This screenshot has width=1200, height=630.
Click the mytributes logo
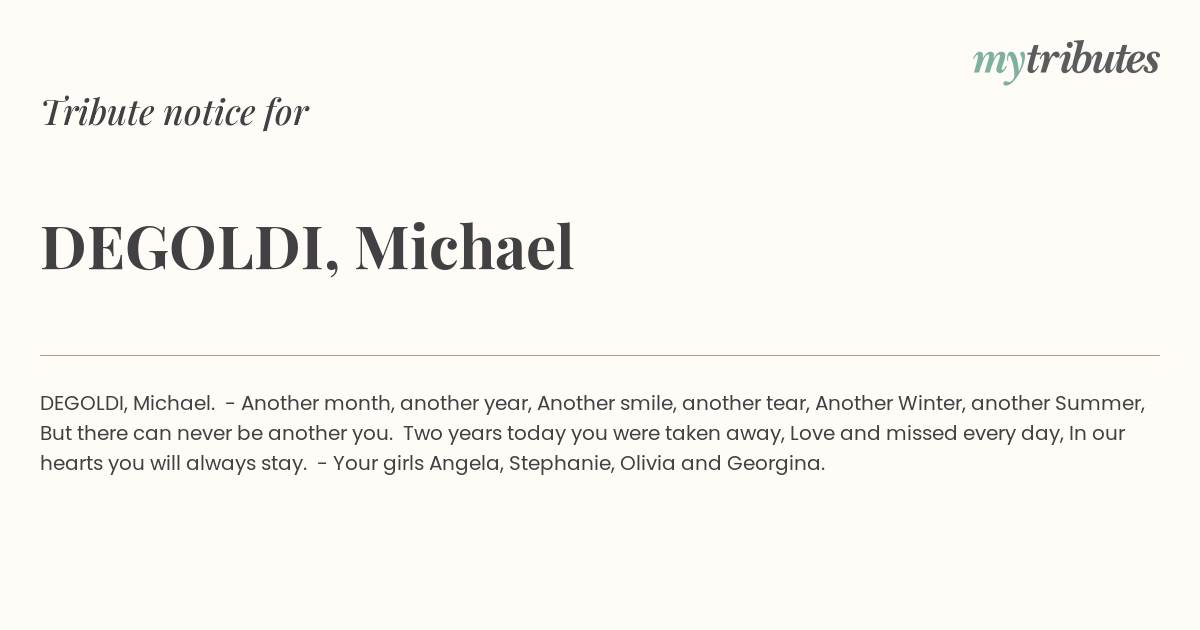[x=1066, y=61]
